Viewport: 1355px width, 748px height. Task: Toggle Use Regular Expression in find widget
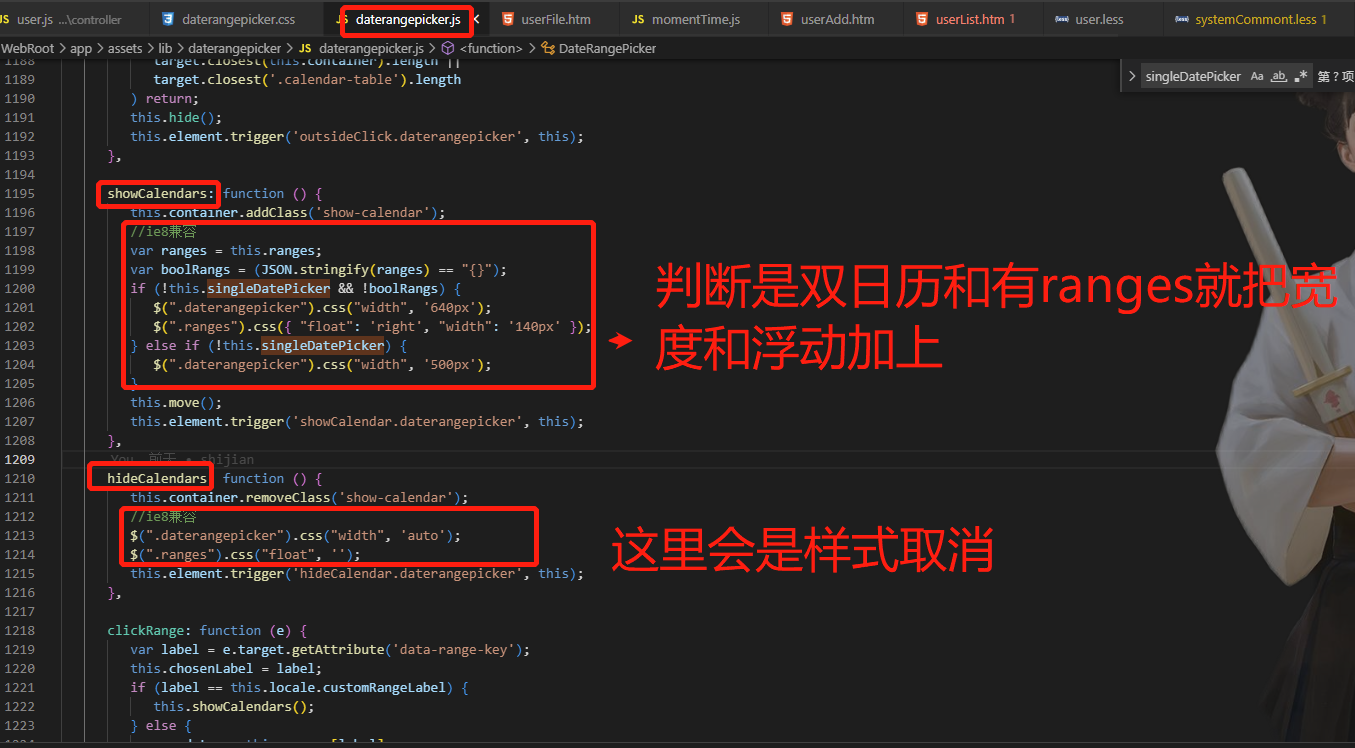tap(1301, 76)
